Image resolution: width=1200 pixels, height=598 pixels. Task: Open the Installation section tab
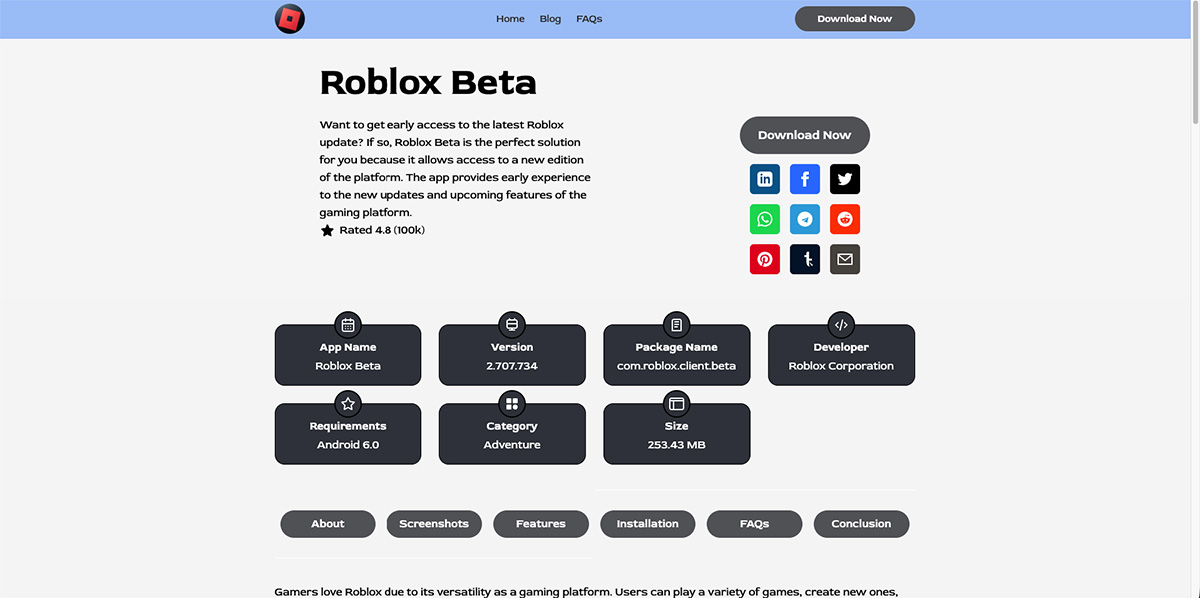pyautogui.click(x=647, y=523)
